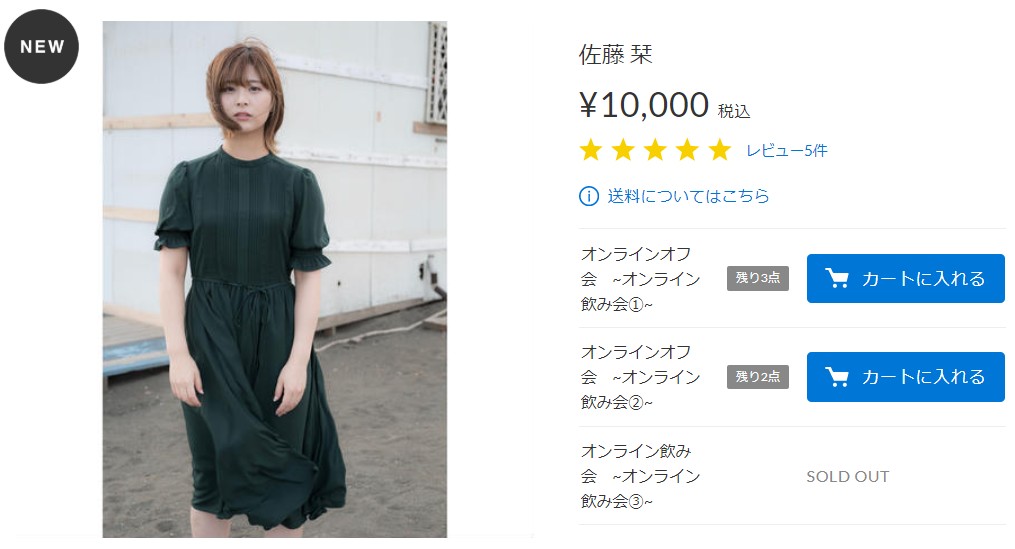1015x549 pixels.
Task: Click the second yellow rating star
Action: point(623,150)
